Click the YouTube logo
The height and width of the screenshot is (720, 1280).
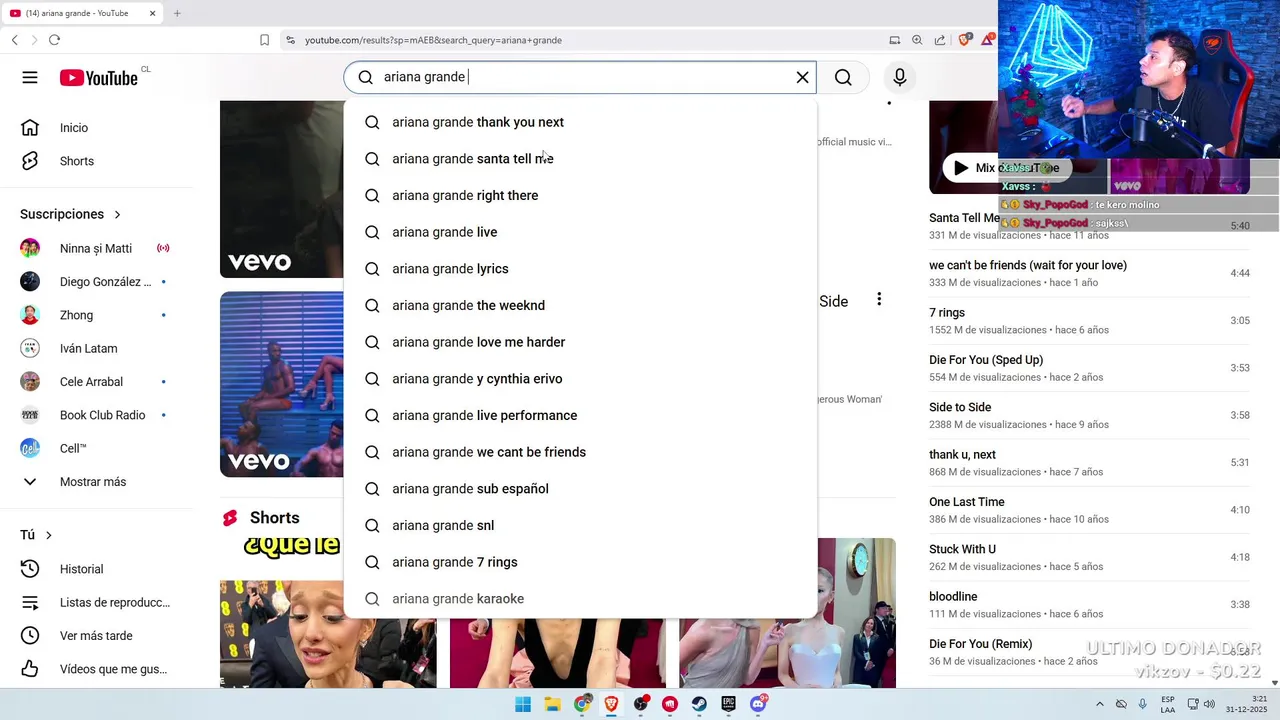click(98, 78)
